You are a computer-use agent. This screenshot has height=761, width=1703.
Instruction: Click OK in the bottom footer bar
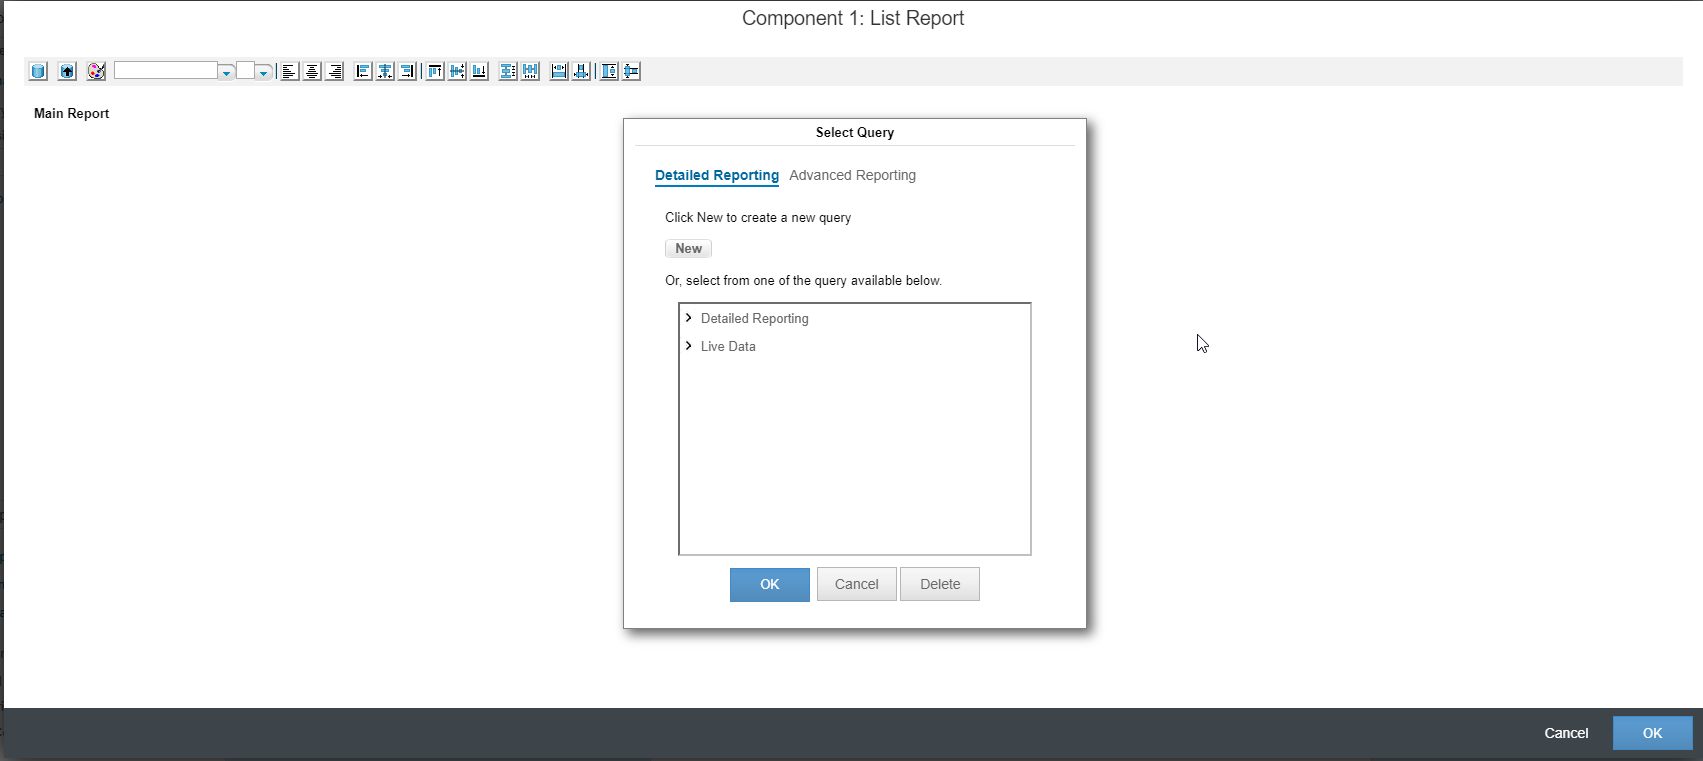pos(1653,733)
